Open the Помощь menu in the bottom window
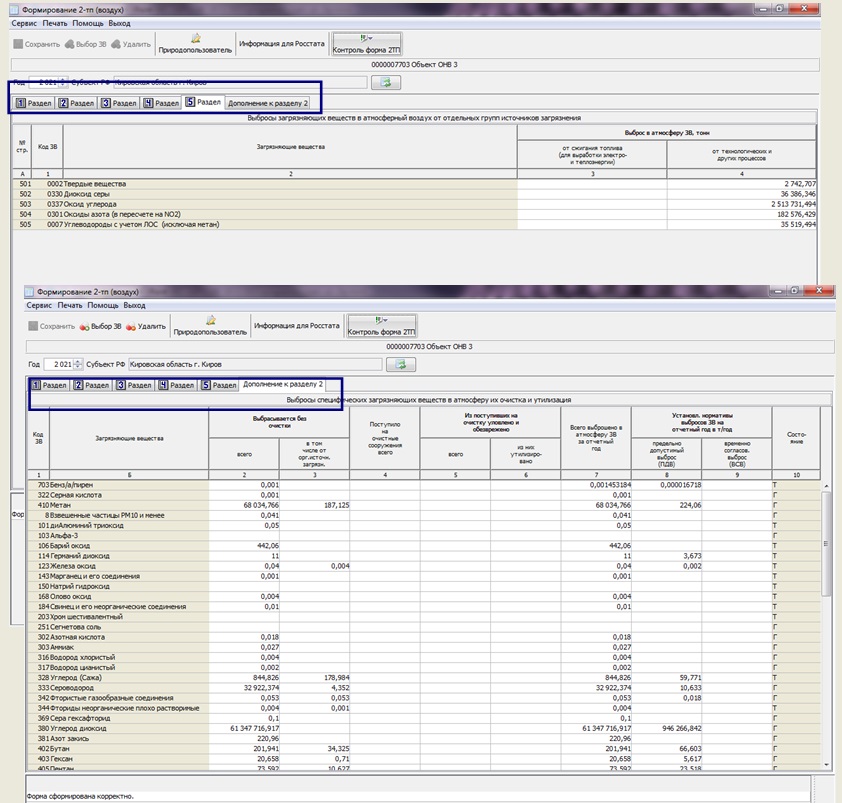 [x=102, y=305]
